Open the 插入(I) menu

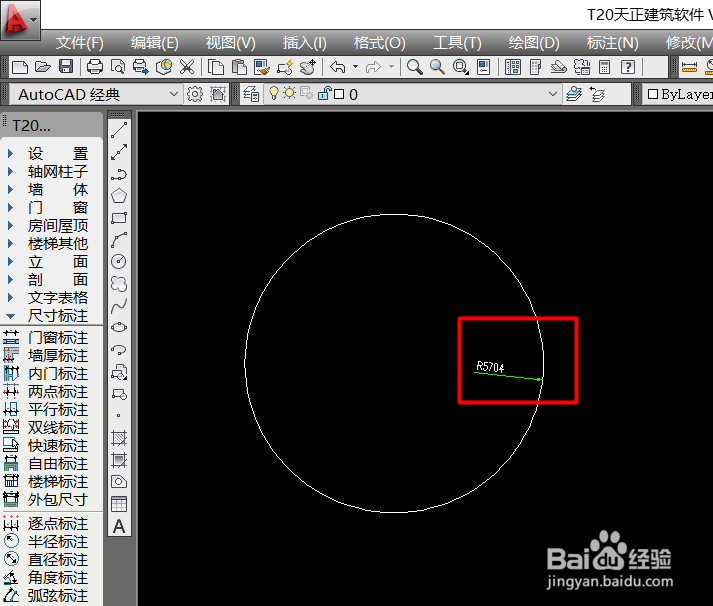point(305,43)
